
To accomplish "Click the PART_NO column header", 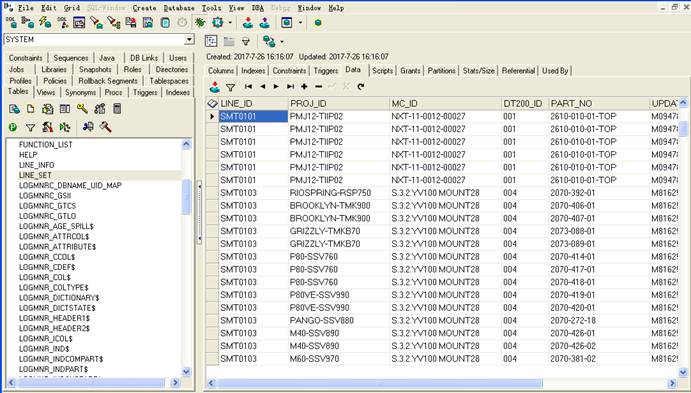I will [x=599, y=104].
